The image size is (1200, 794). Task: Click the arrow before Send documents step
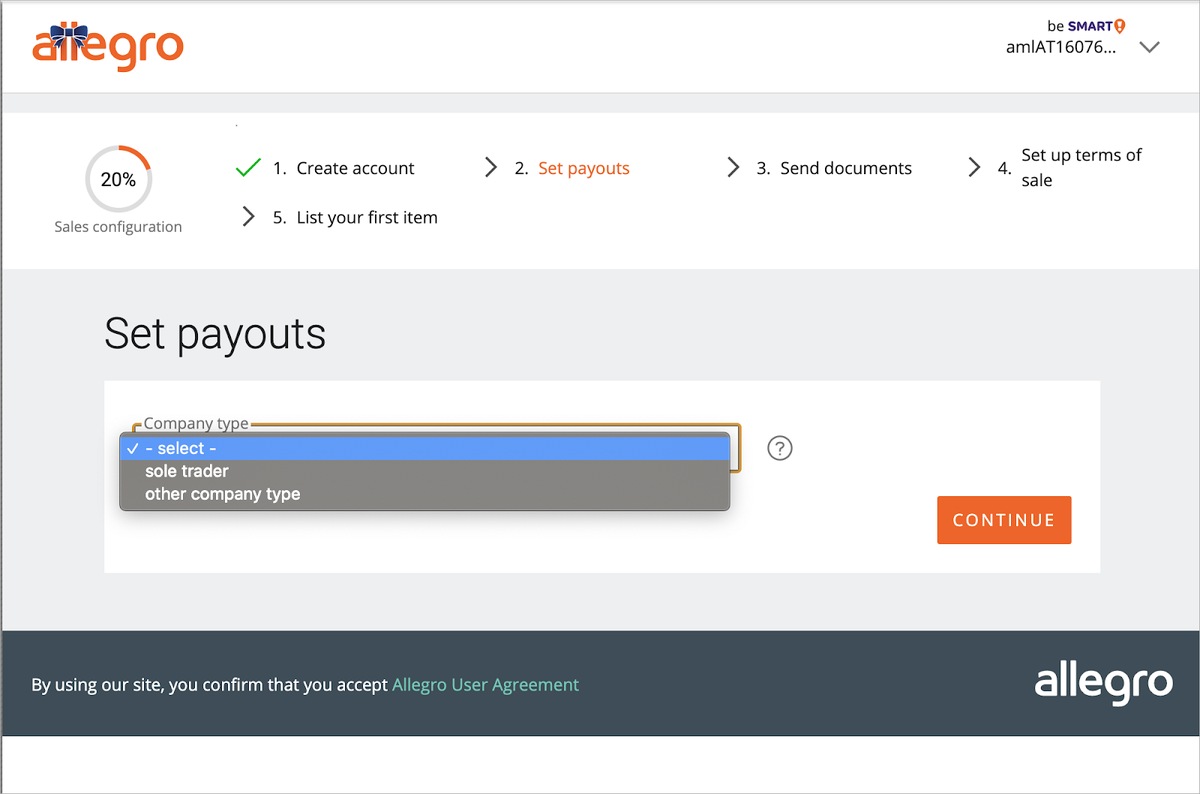[733, 168]
